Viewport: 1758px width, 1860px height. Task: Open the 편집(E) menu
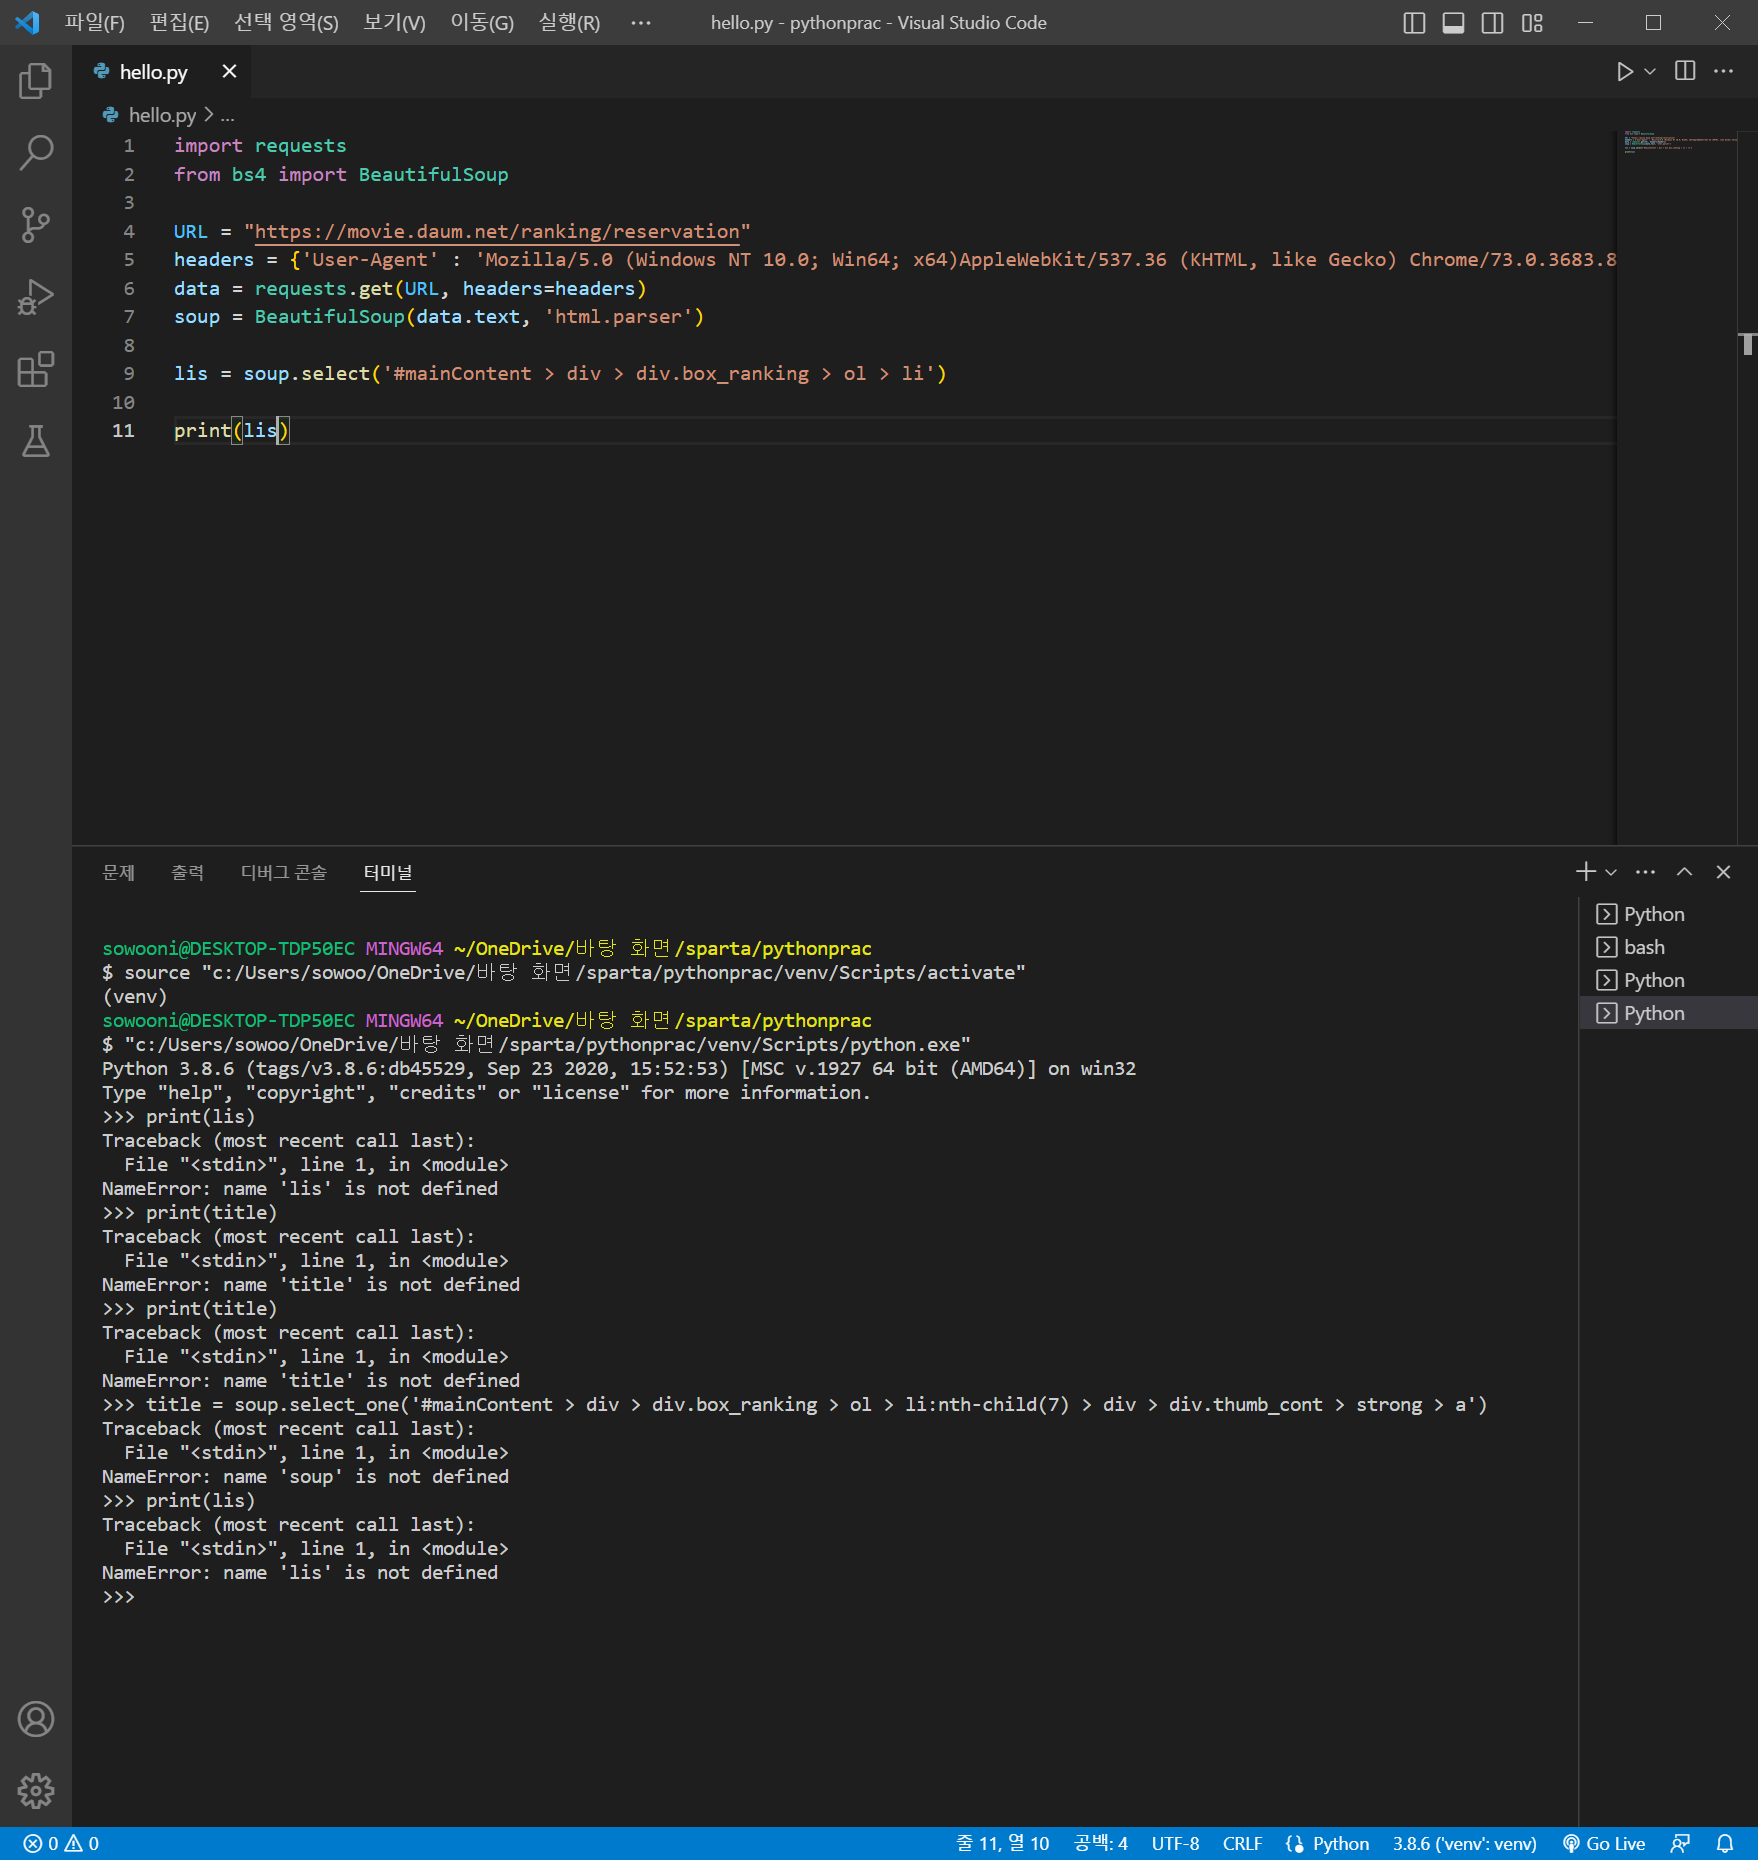point(179,22)
